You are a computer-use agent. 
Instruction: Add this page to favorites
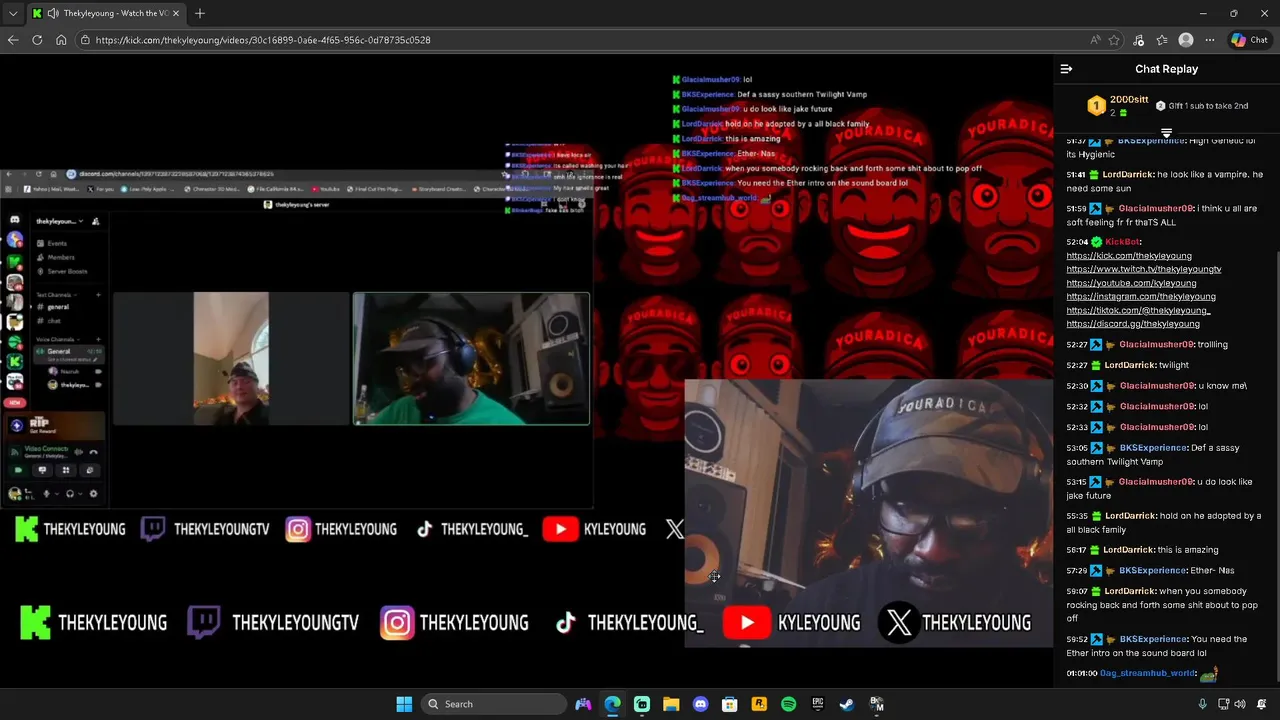pos(1114,40)
